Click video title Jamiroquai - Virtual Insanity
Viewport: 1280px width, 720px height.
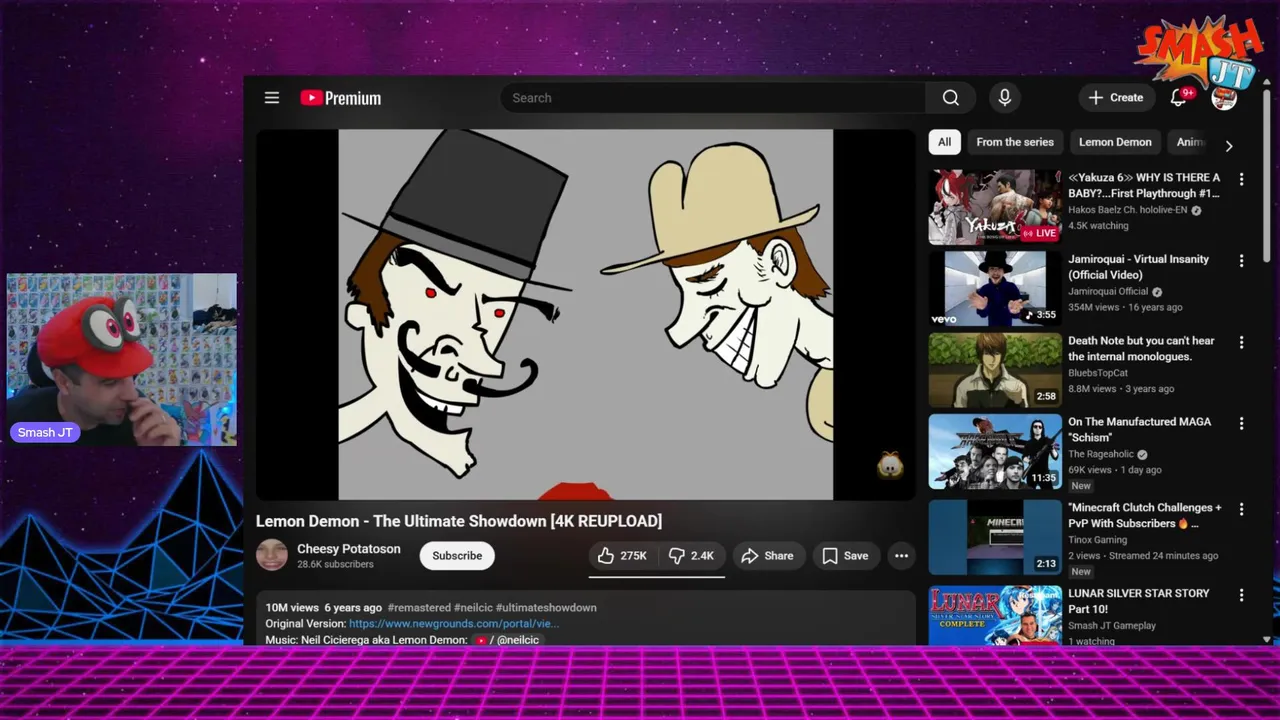1138,267
